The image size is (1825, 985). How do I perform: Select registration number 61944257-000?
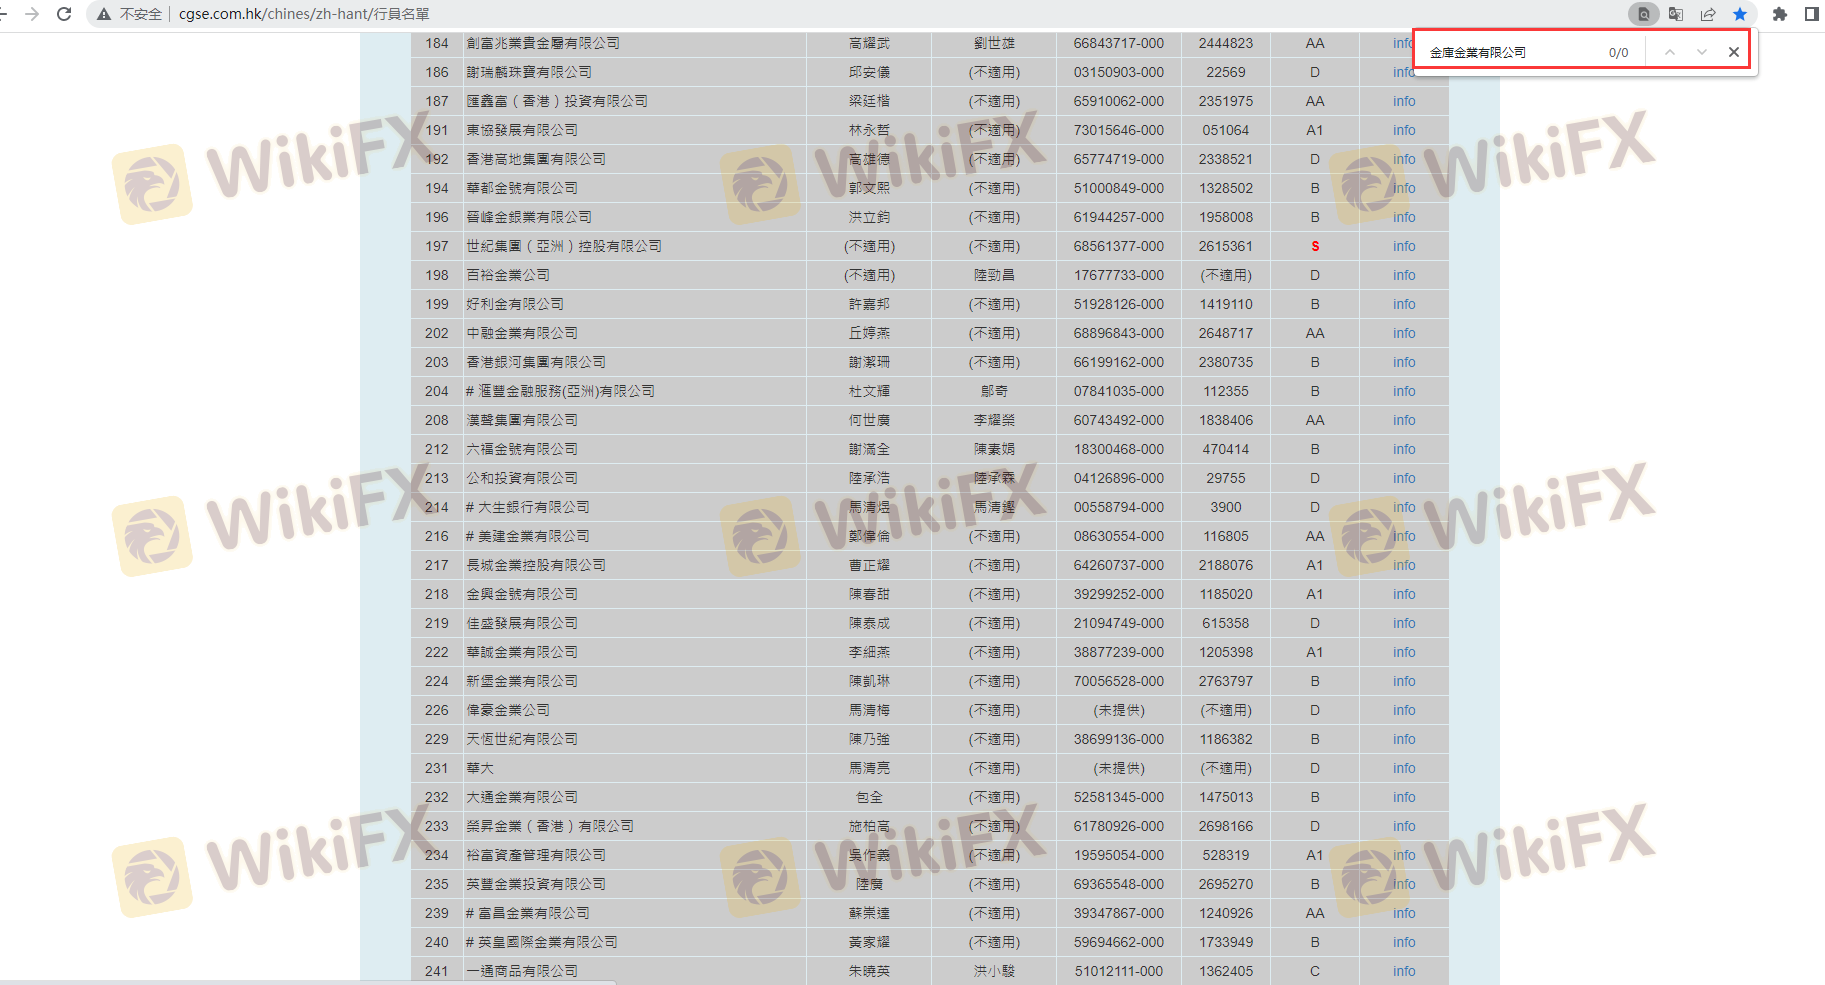(x=1119, y=217)
